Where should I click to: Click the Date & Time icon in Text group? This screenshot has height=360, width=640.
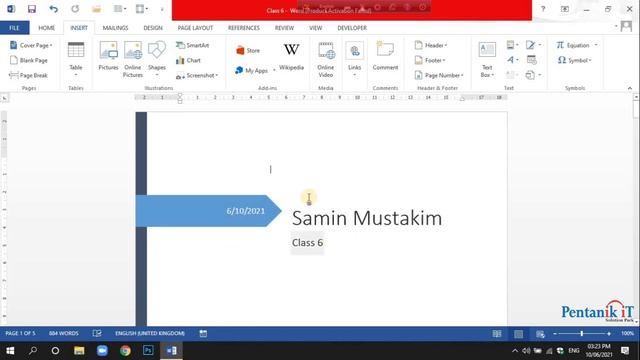tap(531, 60)
